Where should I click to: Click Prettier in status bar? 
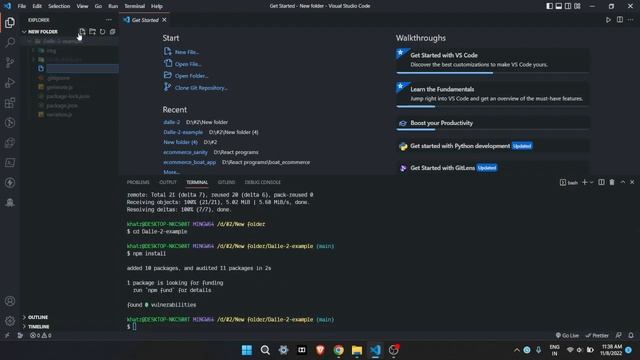point(597,336)
